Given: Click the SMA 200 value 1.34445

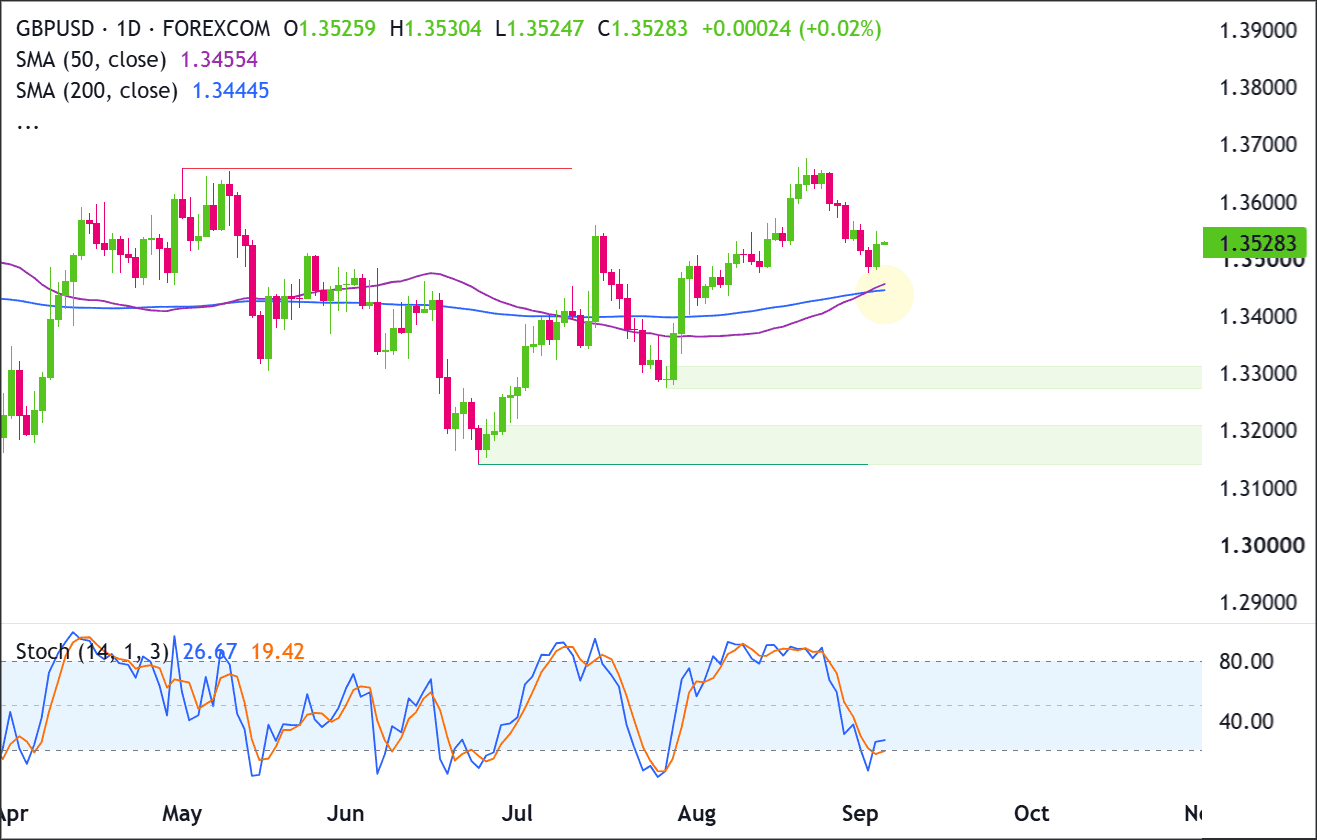Looking at the screenshot, I should (230, 91).
